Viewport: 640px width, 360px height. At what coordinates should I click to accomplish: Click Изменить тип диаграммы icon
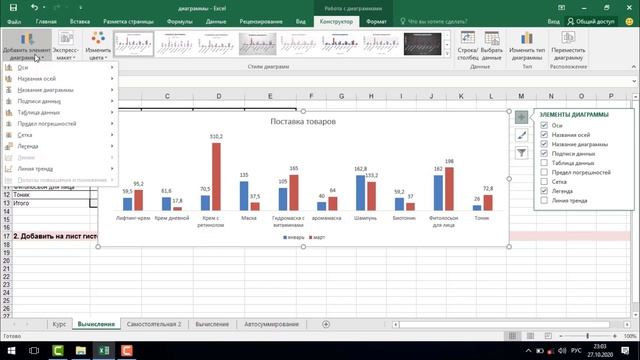coord(527,46)
